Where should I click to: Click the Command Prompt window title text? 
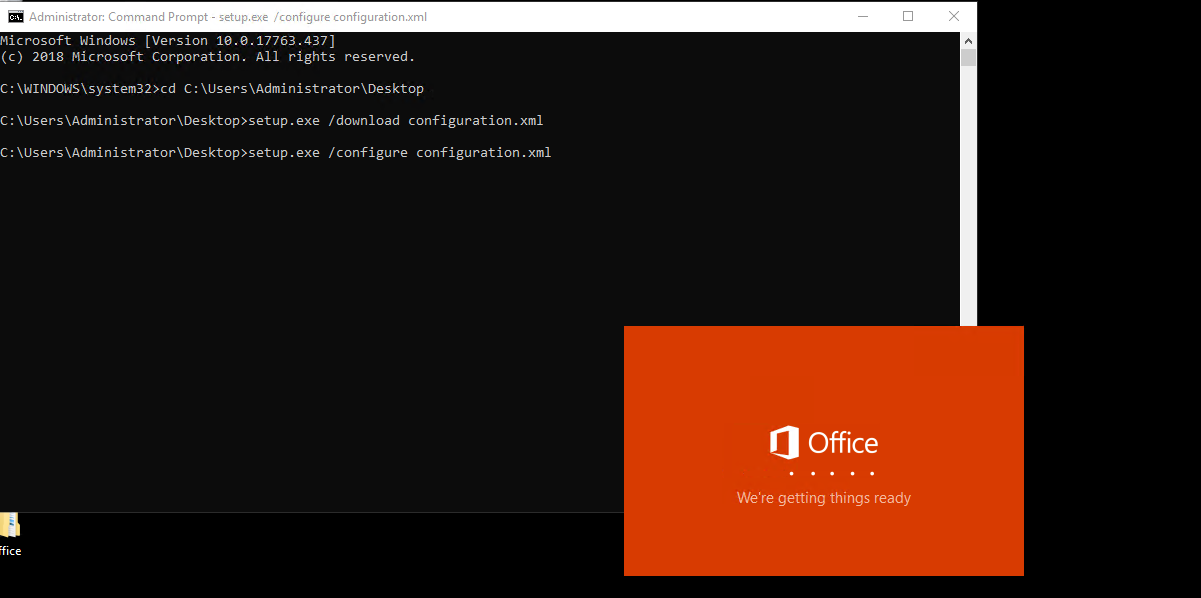coord(228,17)
